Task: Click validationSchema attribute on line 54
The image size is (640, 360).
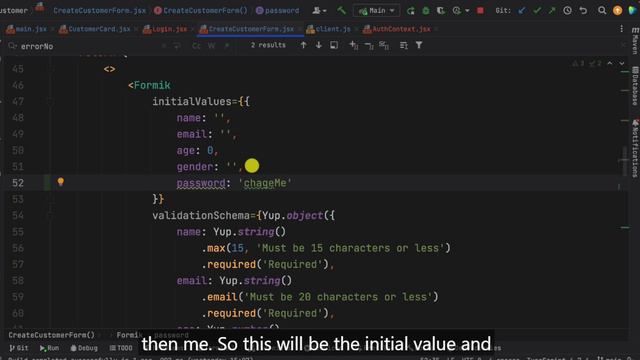Action: pyautogui.click(x=201, y=216)
